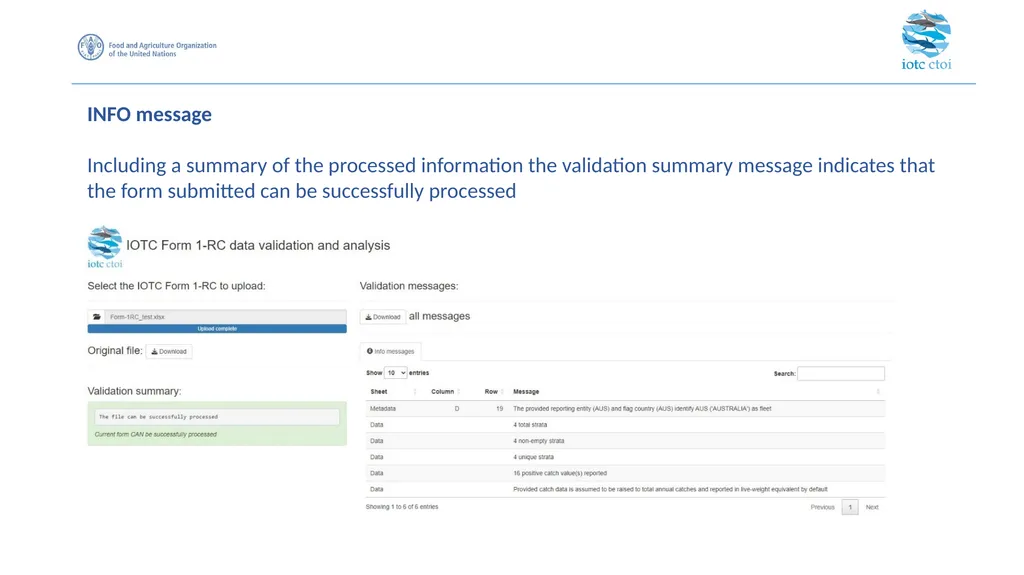This screenshot has height=575, width=1024.
Task: Select page 1 in pagination
Action: coord(850,507)
